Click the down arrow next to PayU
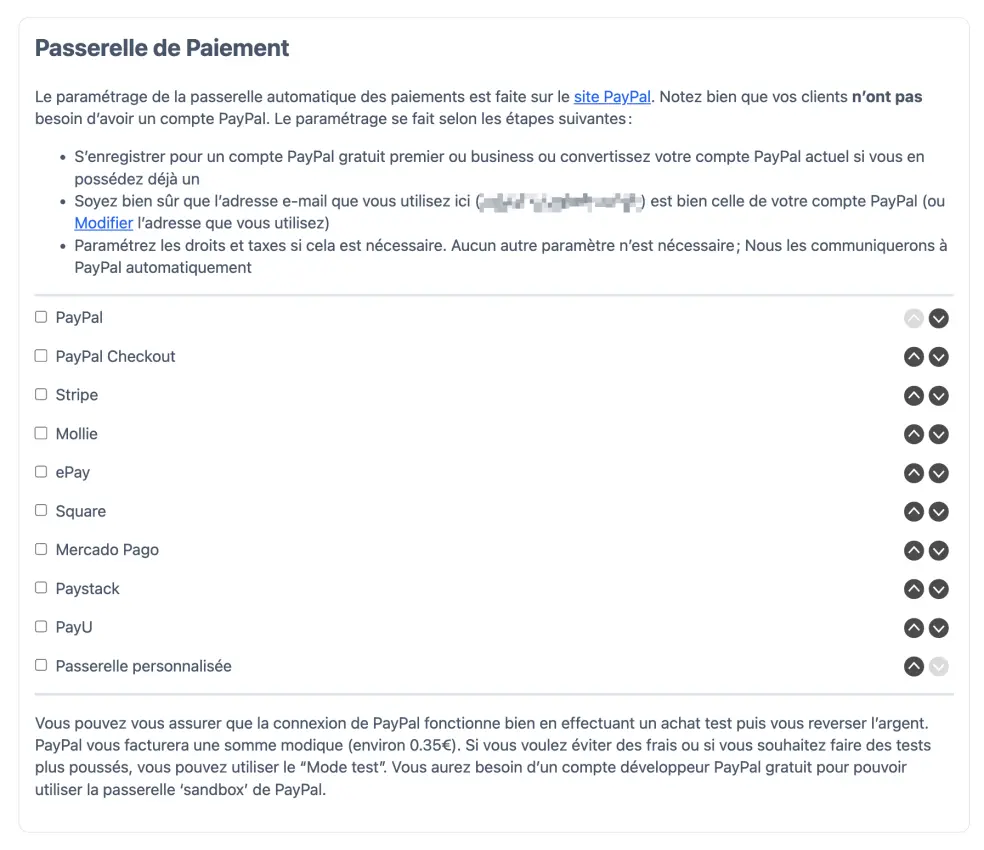This screenshot has width=984, height=850. (938, 627)
